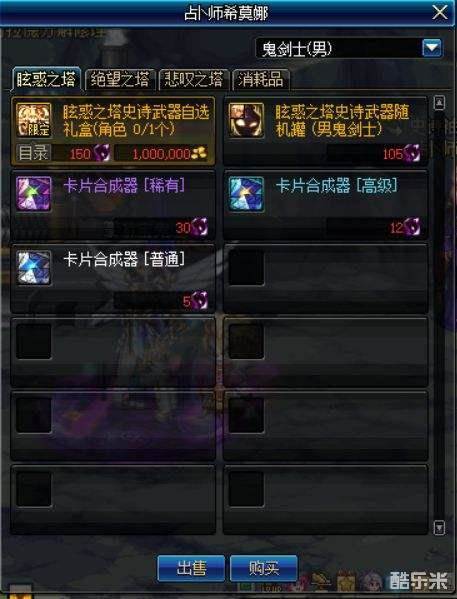Select the purple 卡片合成器 [稀有] icon

click(34, 194)
